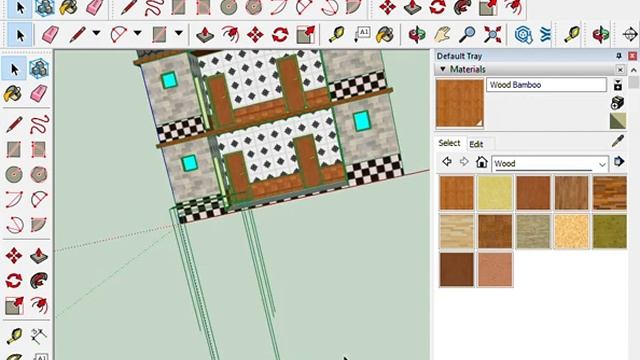Close the Materials panel with its x
This screenshot has width=640, height=360.
[620, 69]
